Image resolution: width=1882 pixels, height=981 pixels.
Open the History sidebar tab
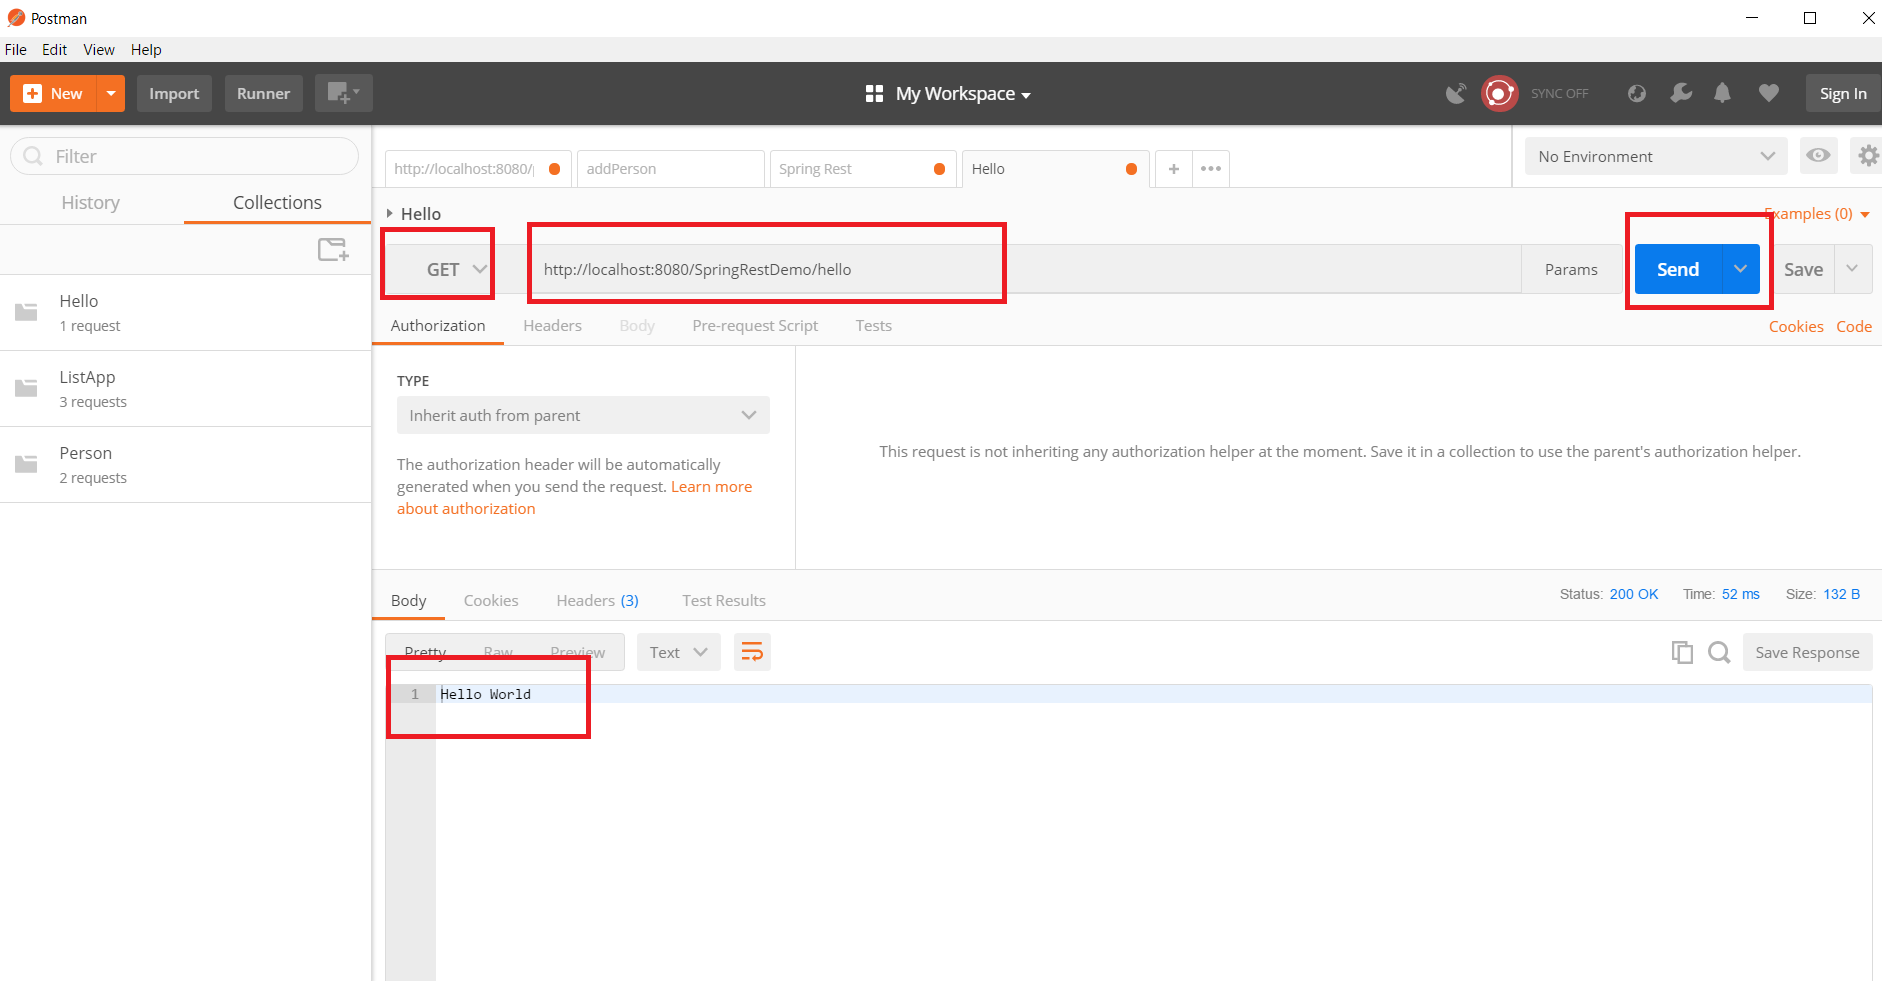90,203
